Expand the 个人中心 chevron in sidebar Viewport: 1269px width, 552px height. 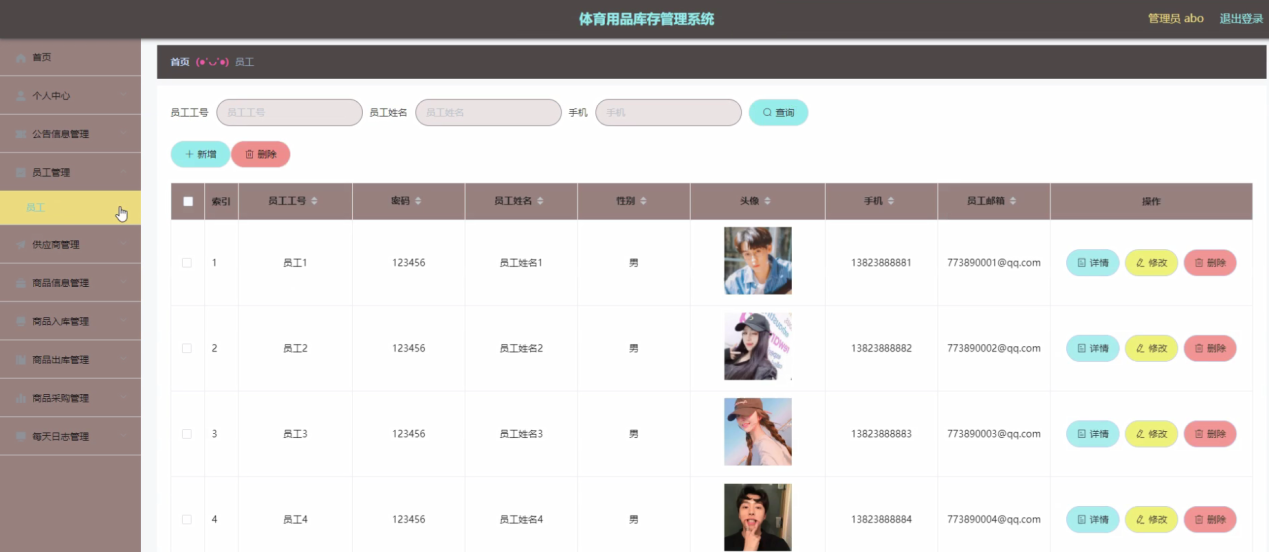click(122, 96)
